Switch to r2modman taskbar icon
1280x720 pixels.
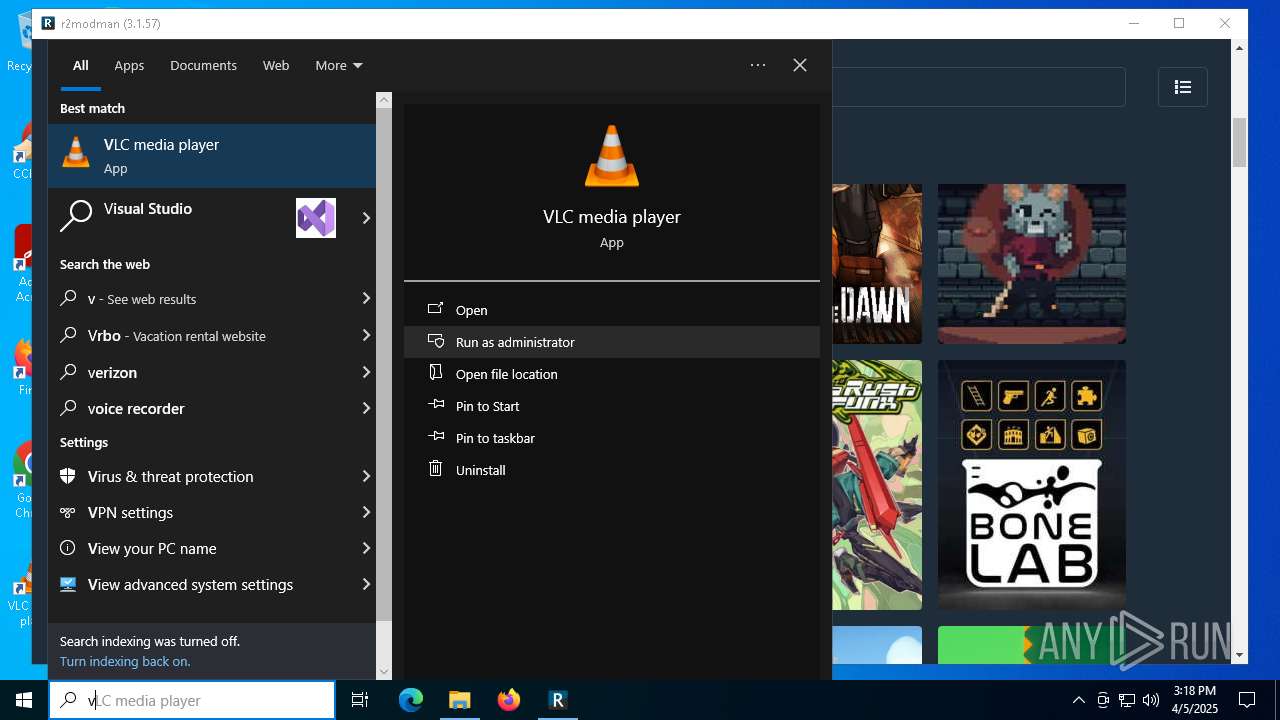558,700
